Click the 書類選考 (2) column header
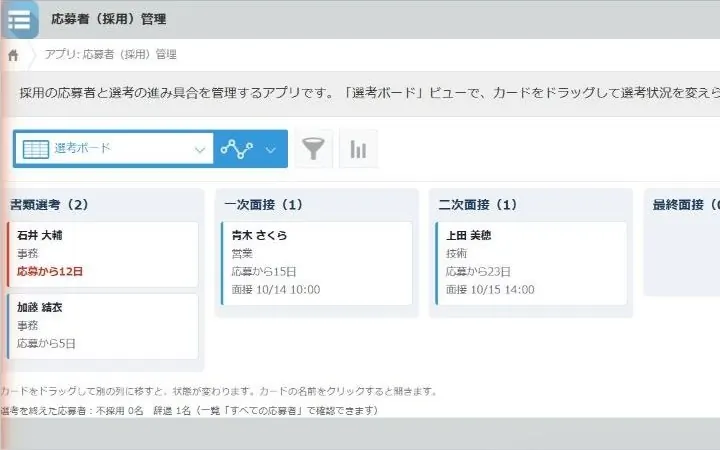This screenshot has width=720, height=450. 49,205
